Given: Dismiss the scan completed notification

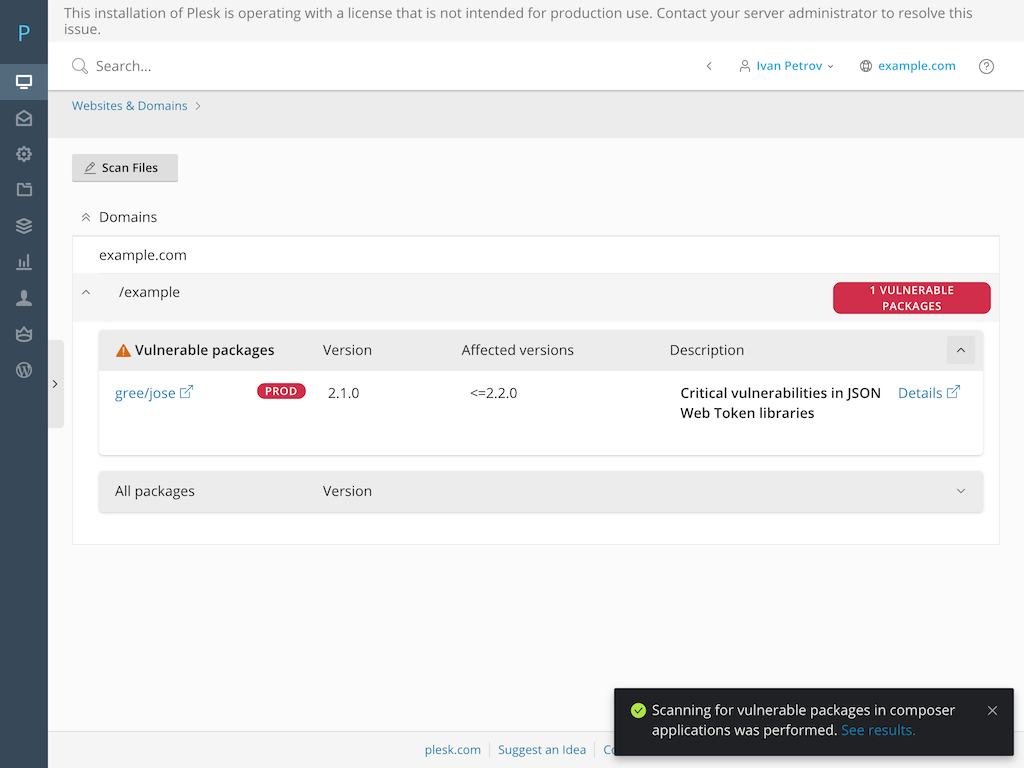Looking at the screenshot, I should (992, 711).
